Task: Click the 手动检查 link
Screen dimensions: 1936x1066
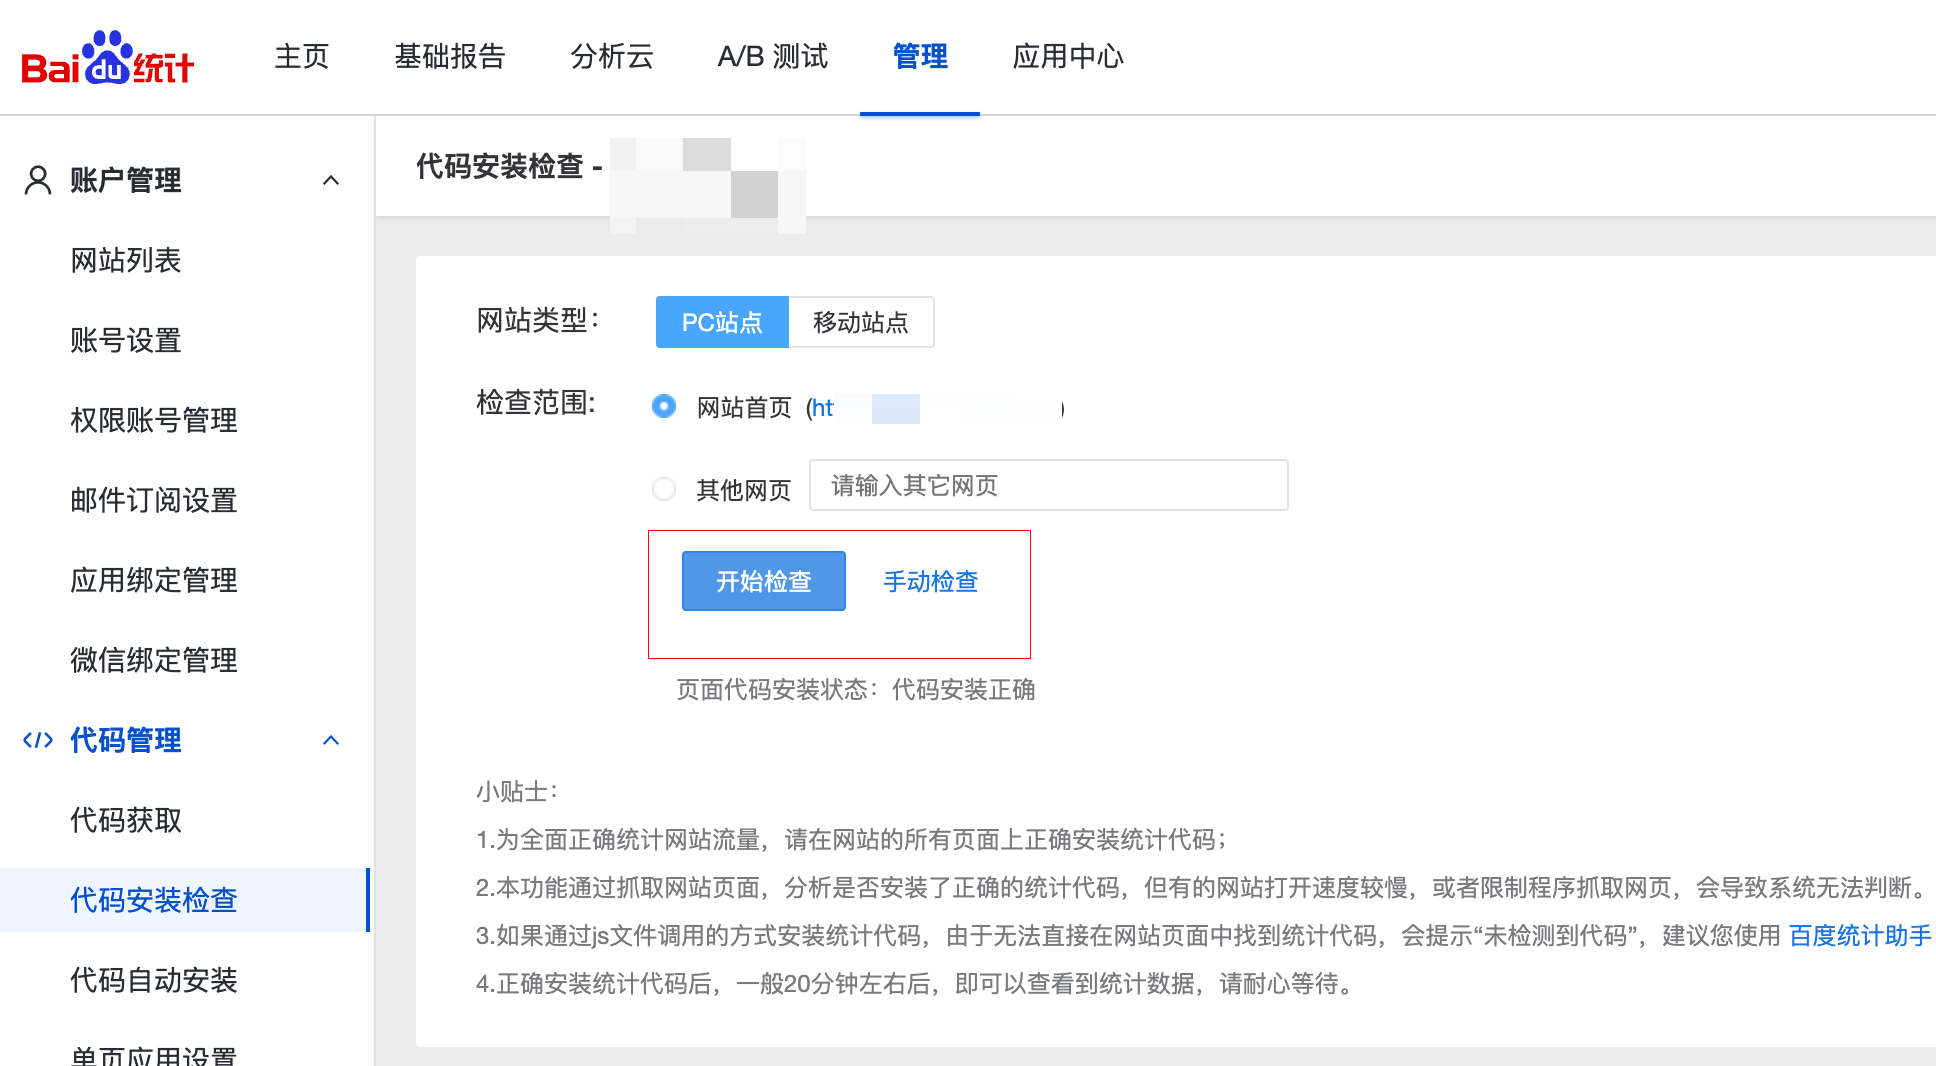Action: pos(931,581)
